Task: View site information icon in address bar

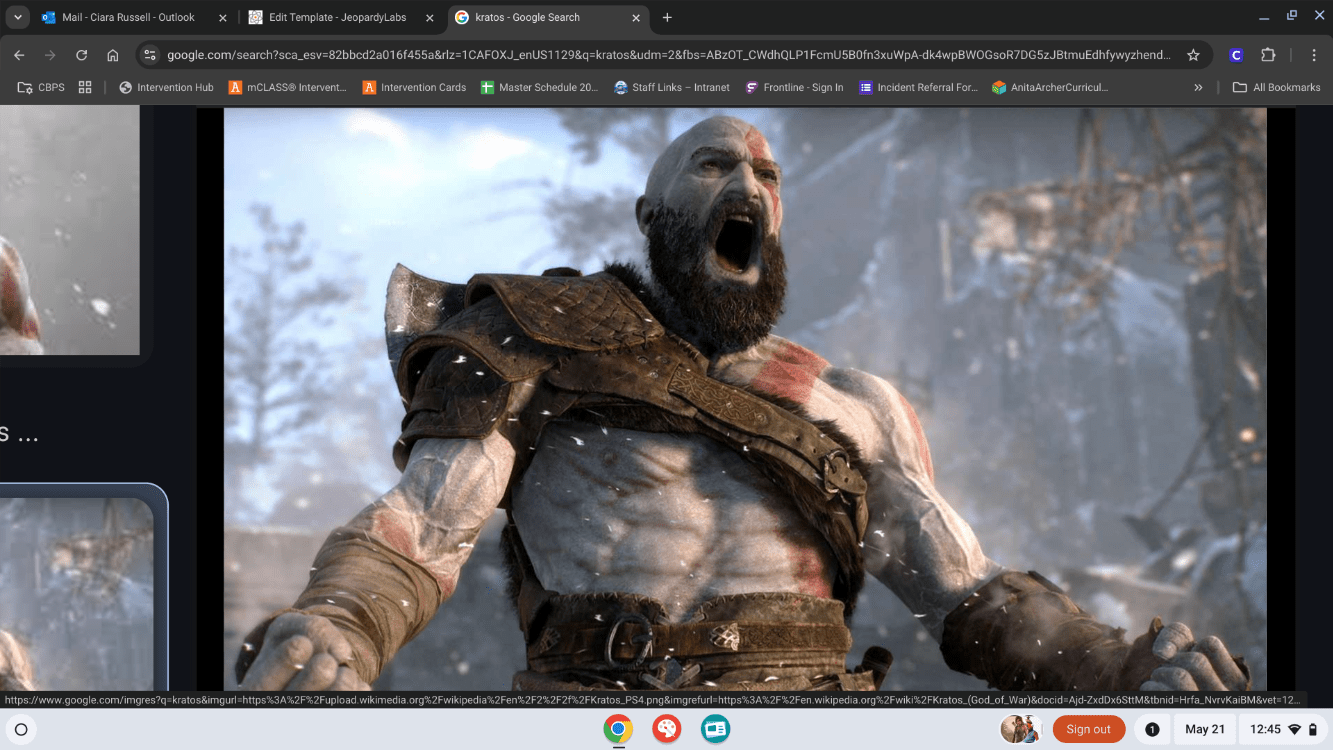Action: (150, 55)
